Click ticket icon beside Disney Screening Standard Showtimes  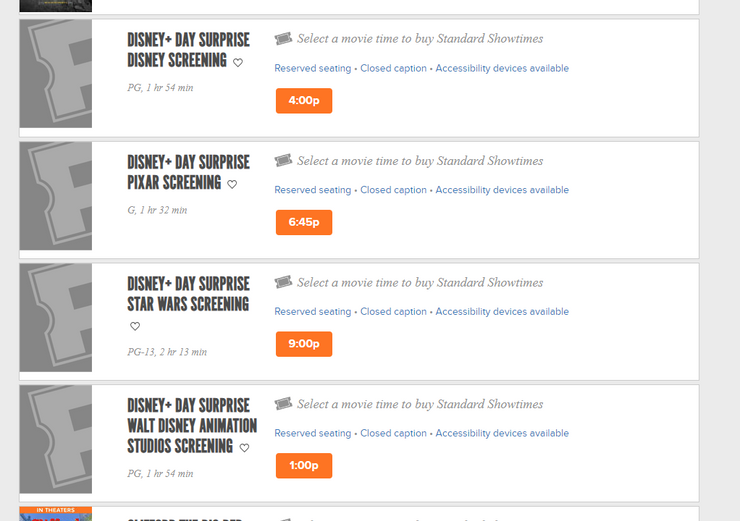283,39
